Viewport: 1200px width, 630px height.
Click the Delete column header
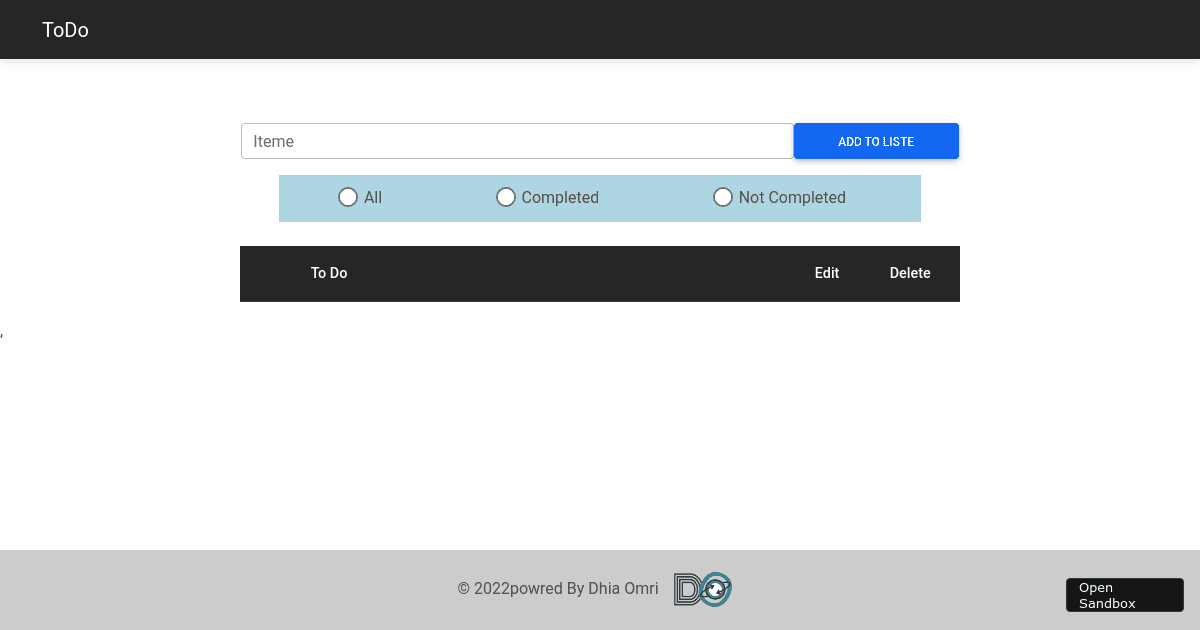tap(910, 273)
